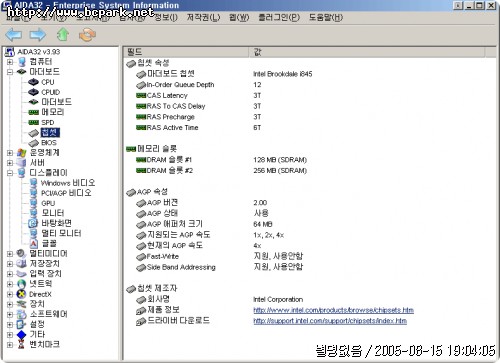
Task: Open the support.intel.com chipsets driver link
Action: [330, 321]
